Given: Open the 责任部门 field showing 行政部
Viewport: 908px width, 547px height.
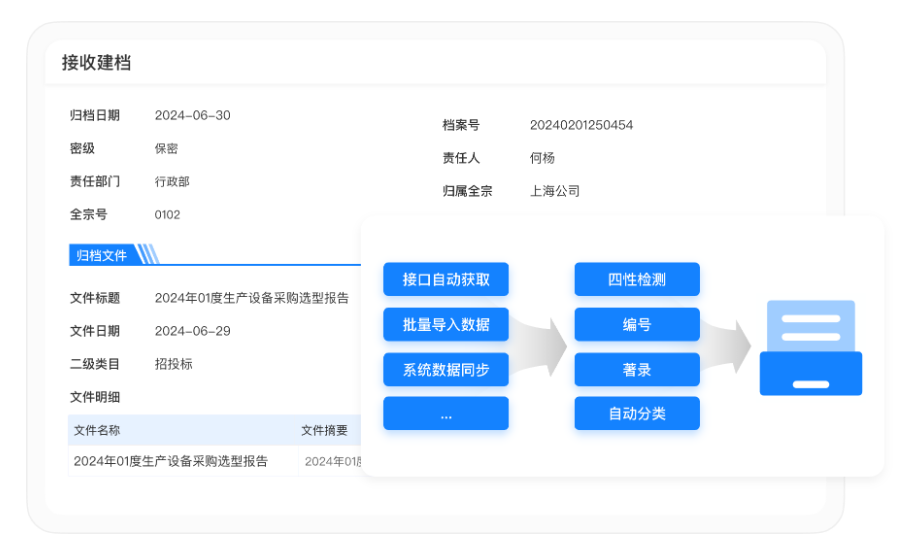Looking at the screenshot, I should pos(172,181).
